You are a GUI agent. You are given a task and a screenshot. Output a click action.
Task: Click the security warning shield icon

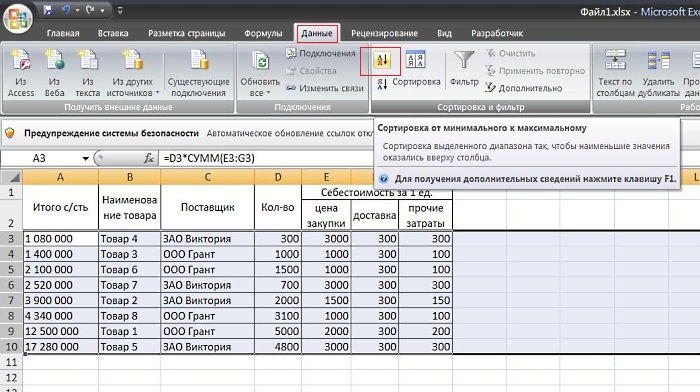click(x=10, y=133)
